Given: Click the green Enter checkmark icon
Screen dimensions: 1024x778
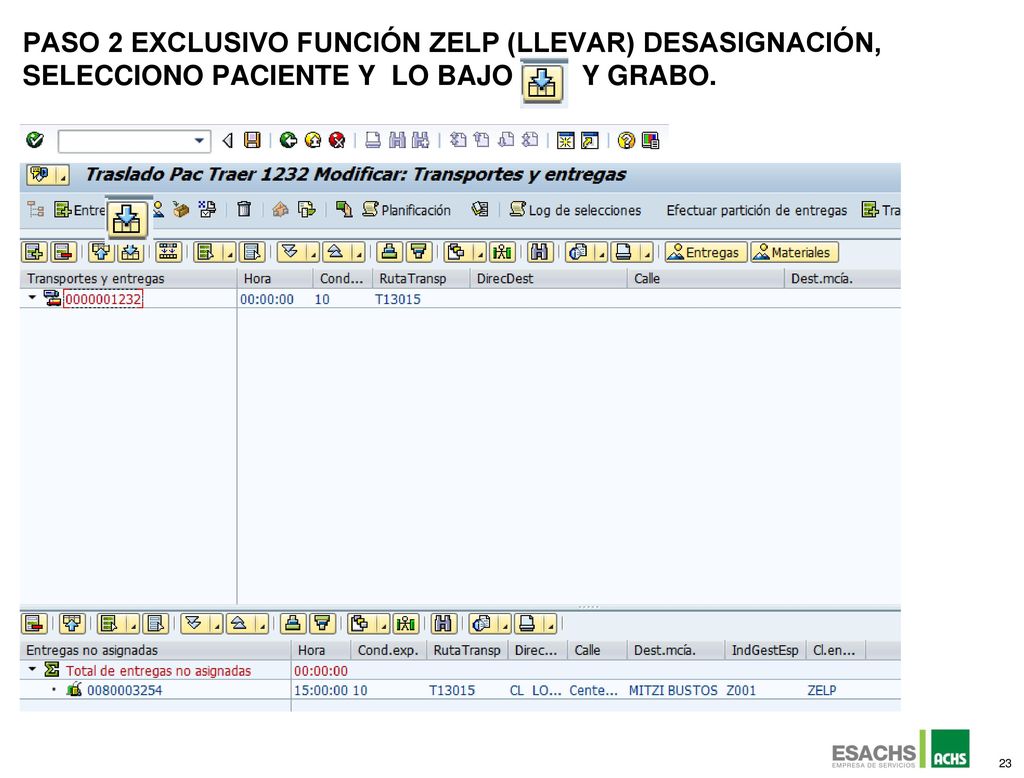Looking at the screenshot, I should (x=35, y=140).
